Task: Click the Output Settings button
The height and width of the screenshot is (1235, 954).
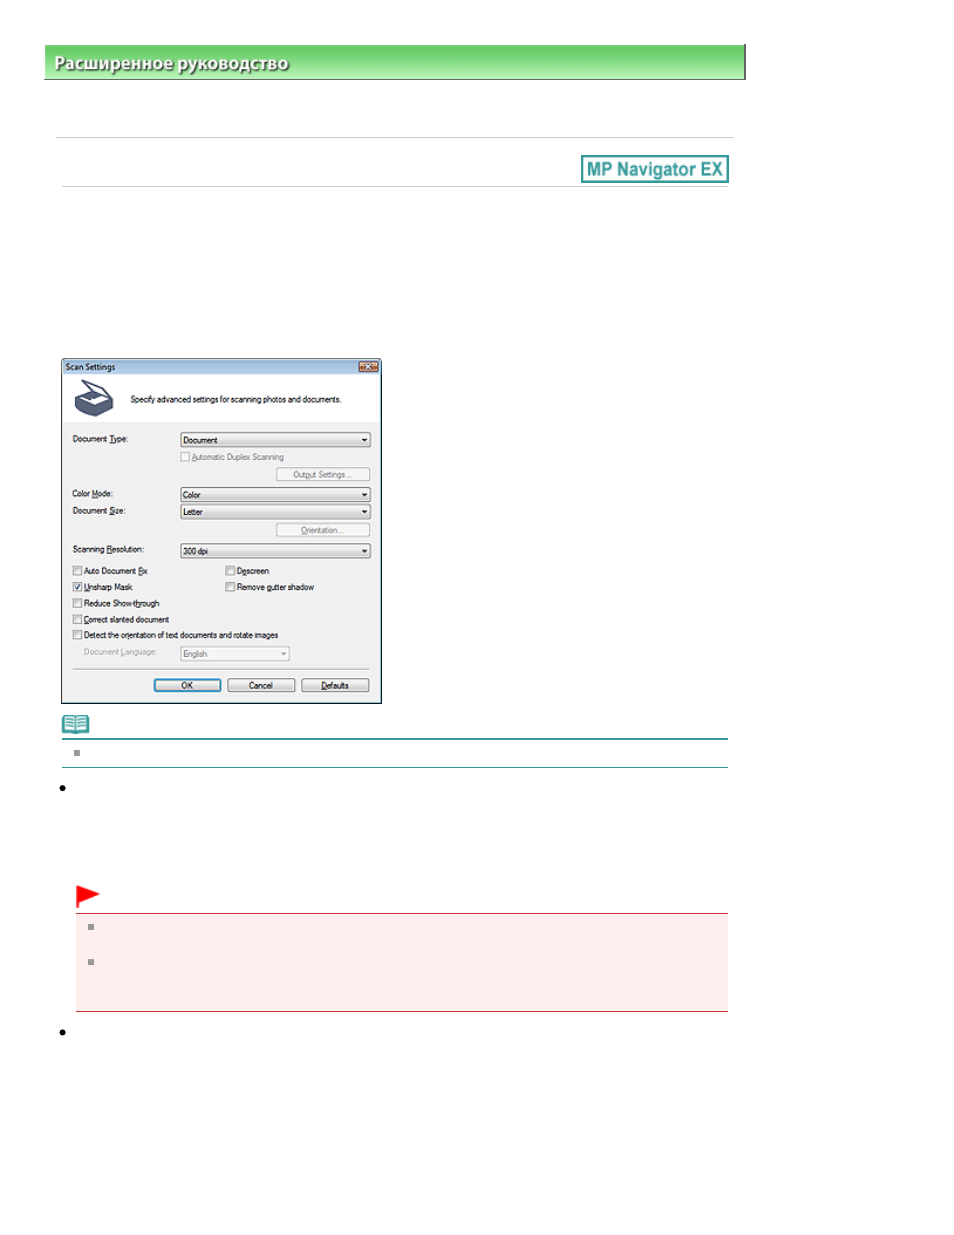Action: [x=323, y=475]
